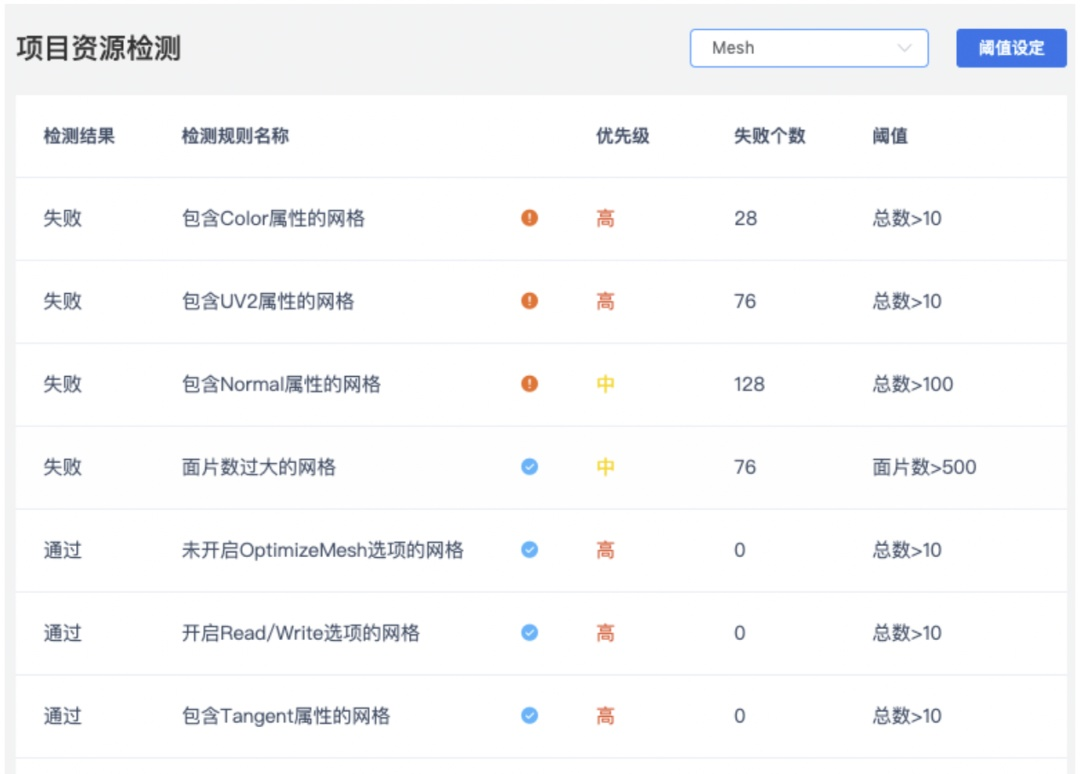This screenshot has height=774, width=1080.
Task: Click the 检测结果 column header
Action: [79, 136]
